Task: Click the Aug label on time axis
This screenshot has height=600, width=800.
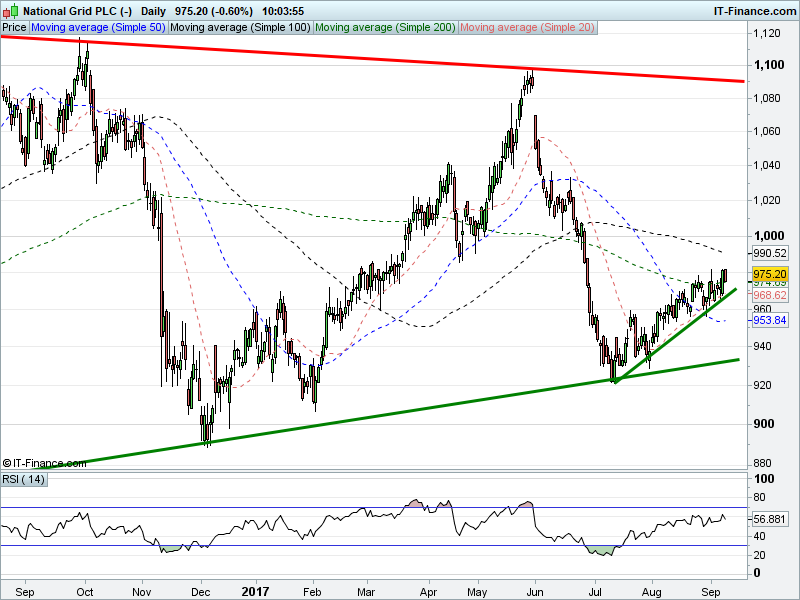Action: (x=652, y=592)
